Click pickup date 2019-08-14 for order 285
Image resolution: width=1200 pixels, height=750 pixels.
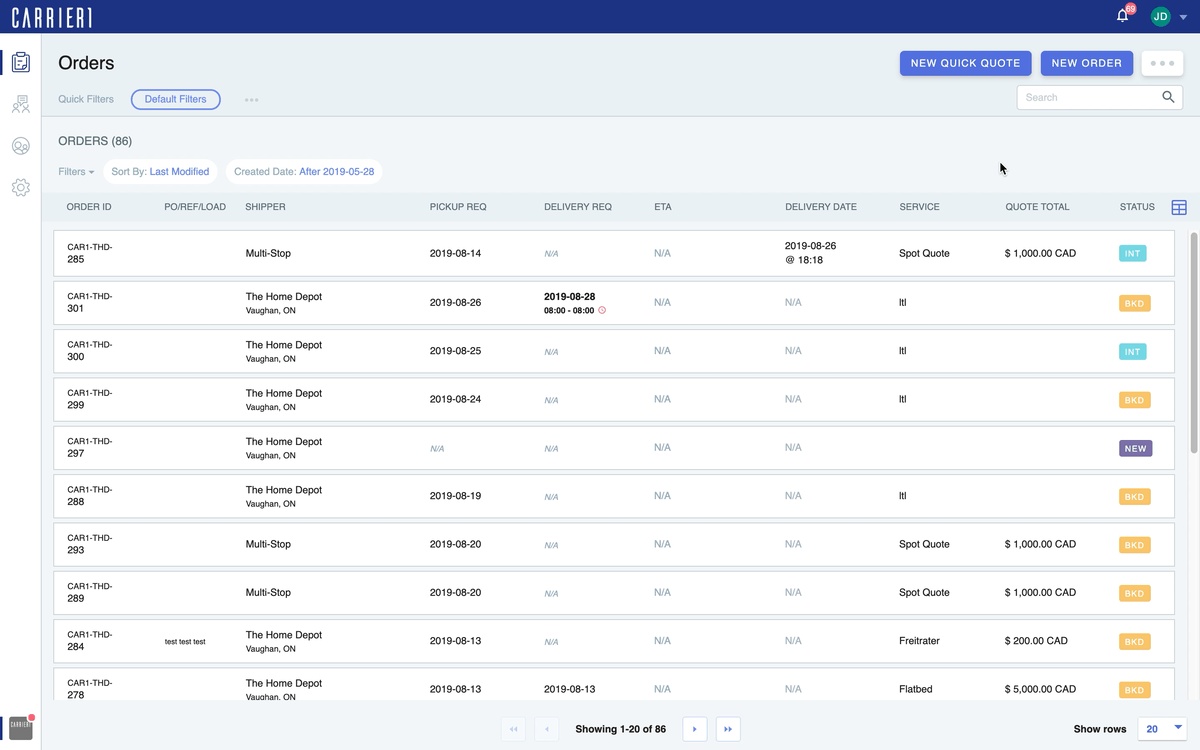tap(455, 254)
